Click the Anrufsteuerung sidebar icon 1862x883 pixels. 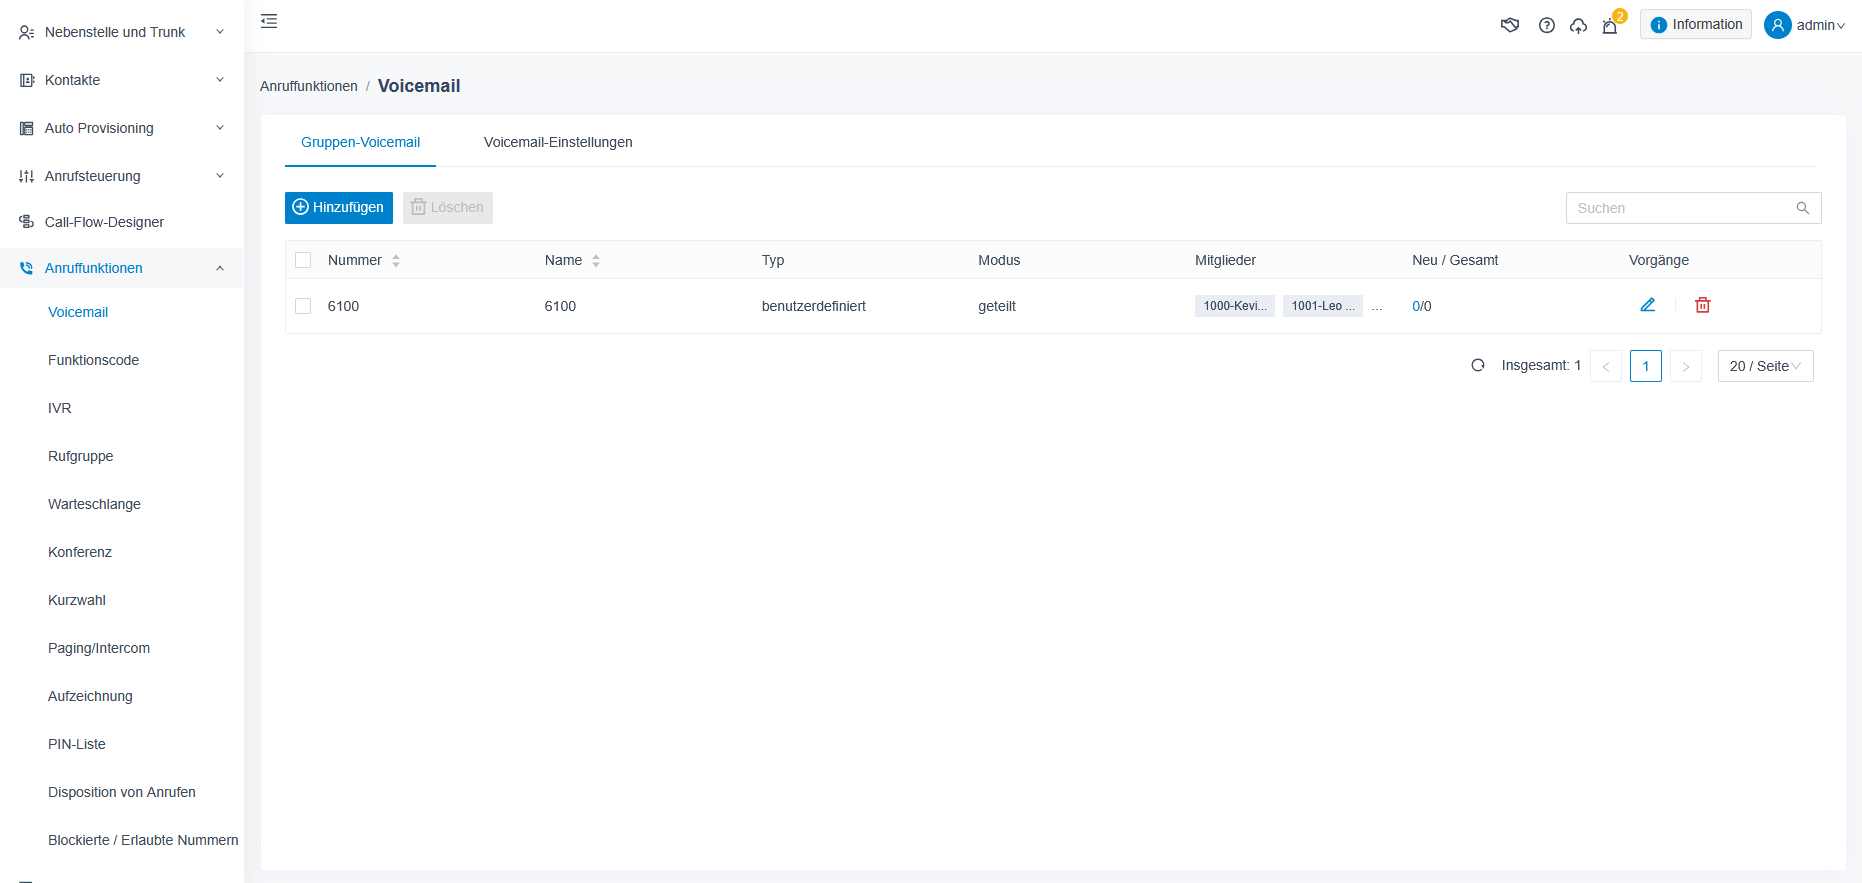tap(27, 176)
